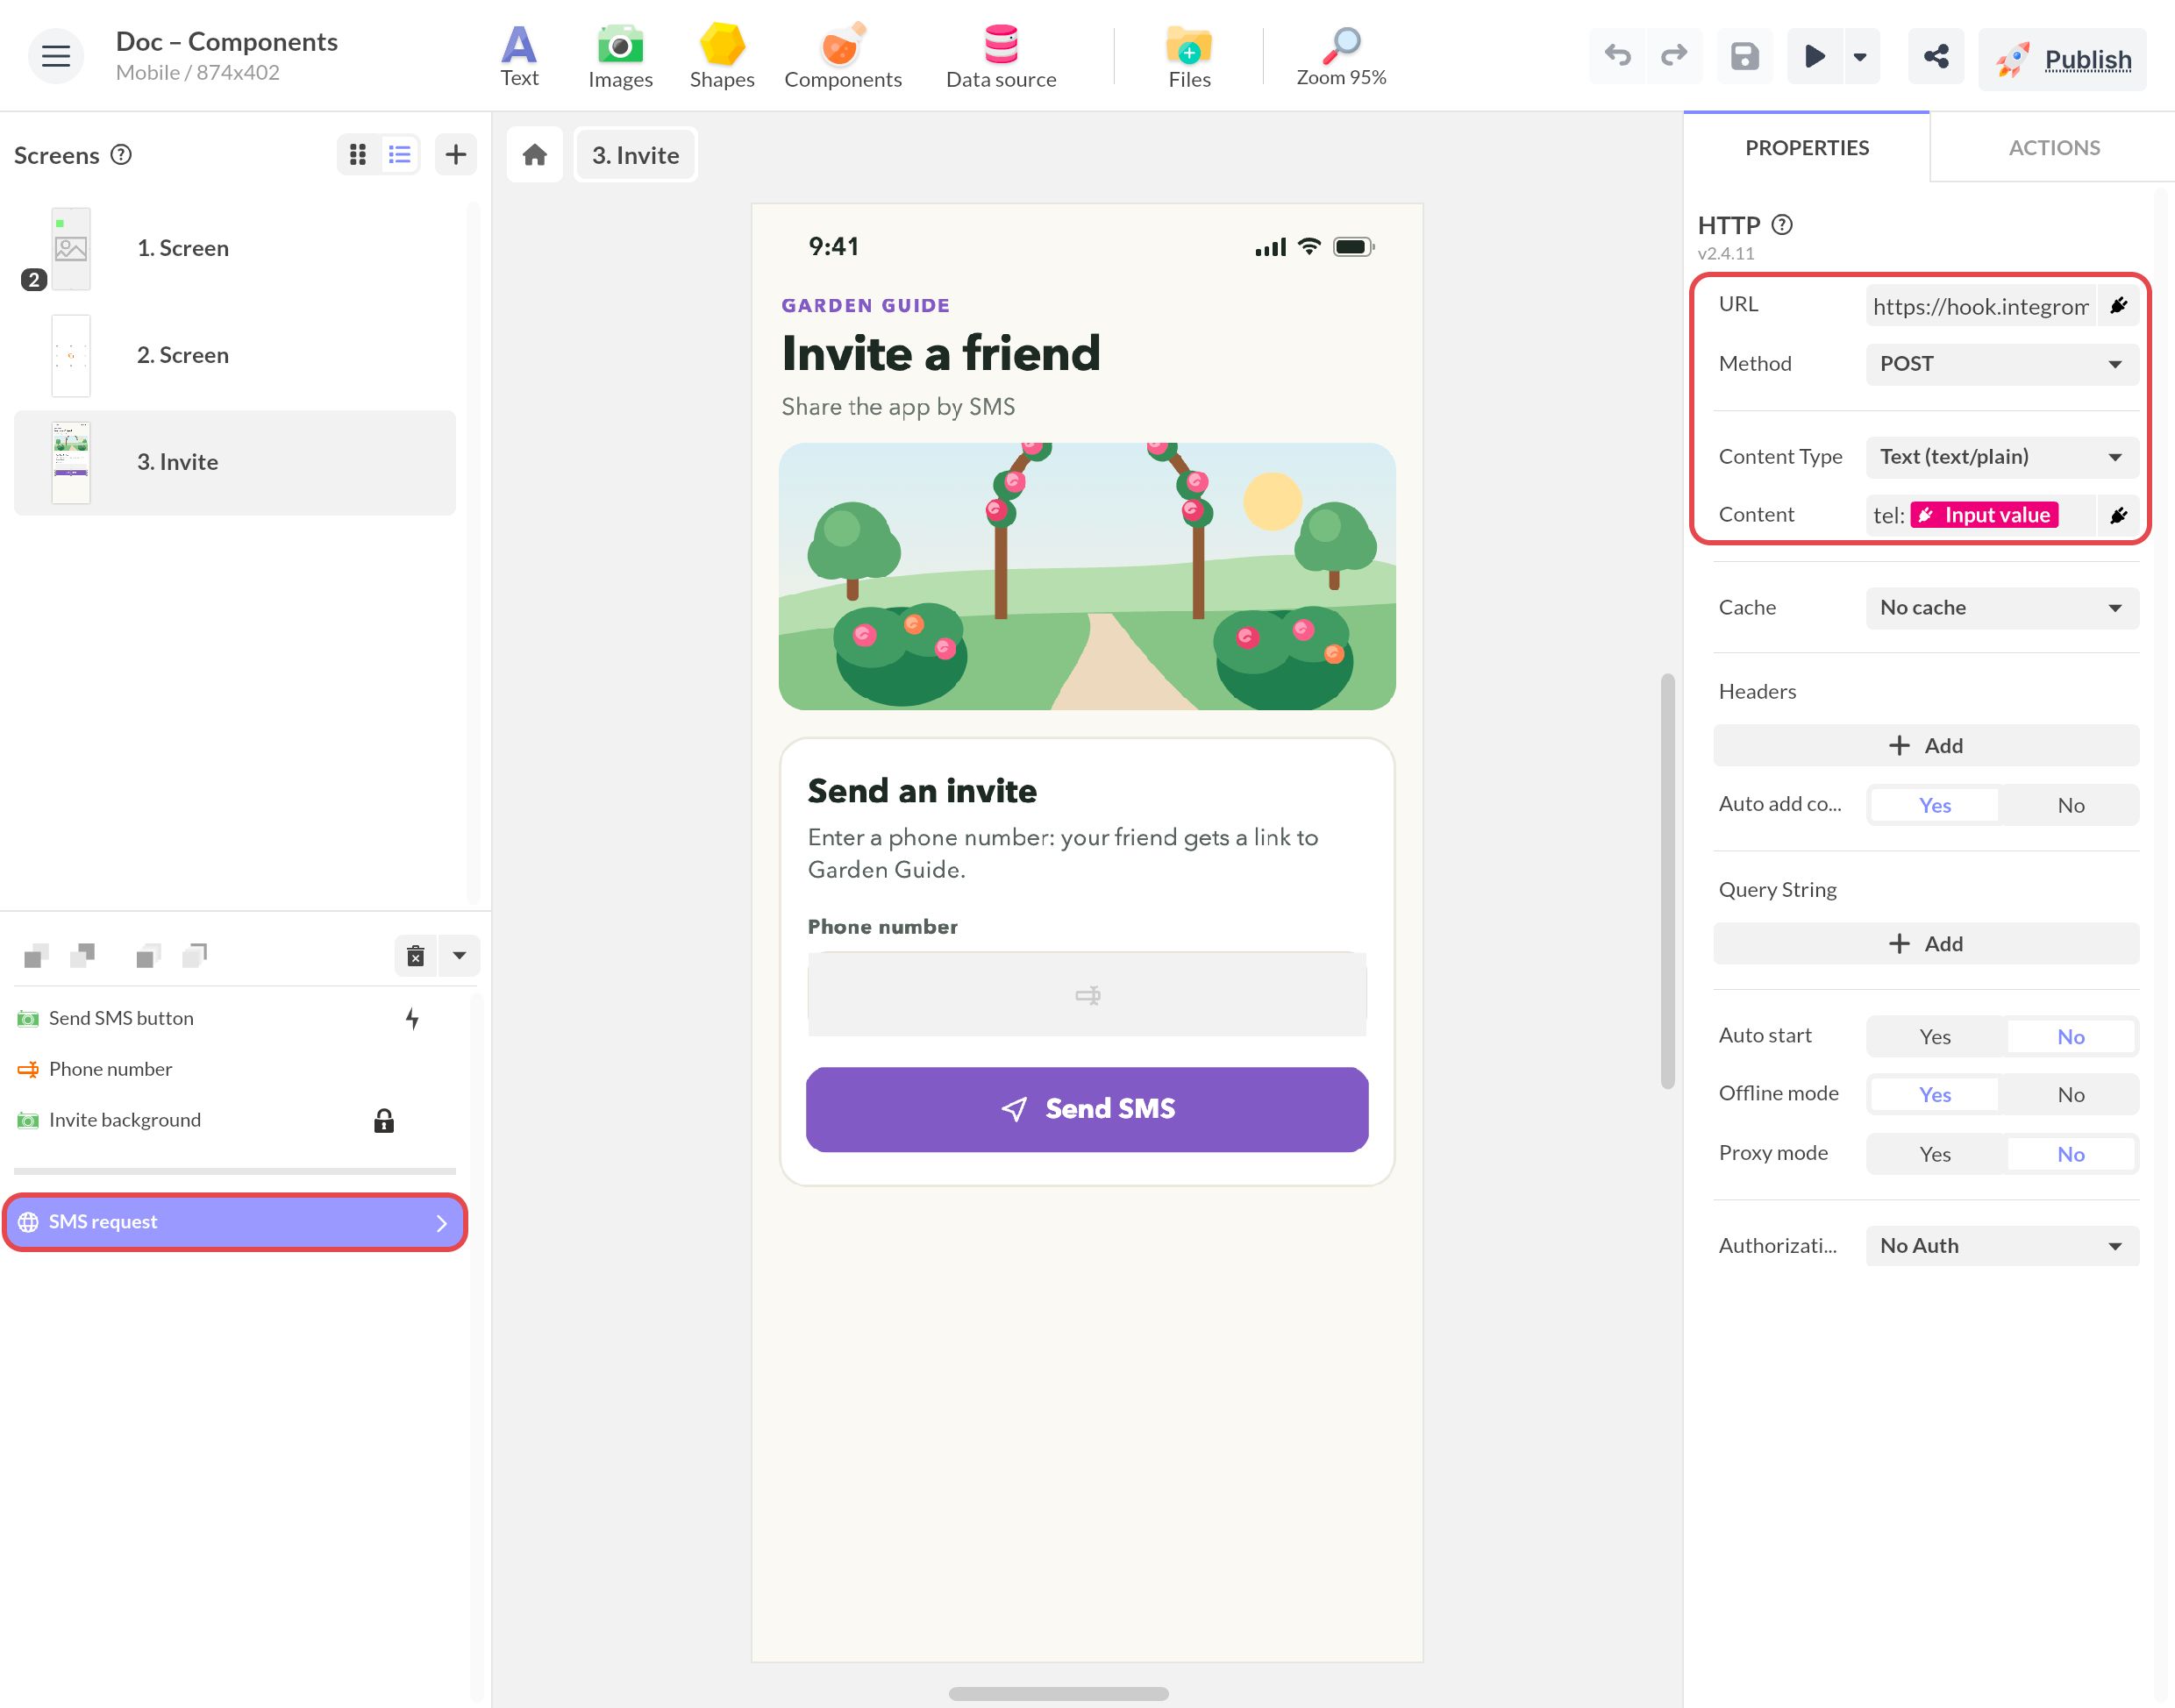Select the 1. Screen row
2175x1708 pixels.
tap(235, 249)
